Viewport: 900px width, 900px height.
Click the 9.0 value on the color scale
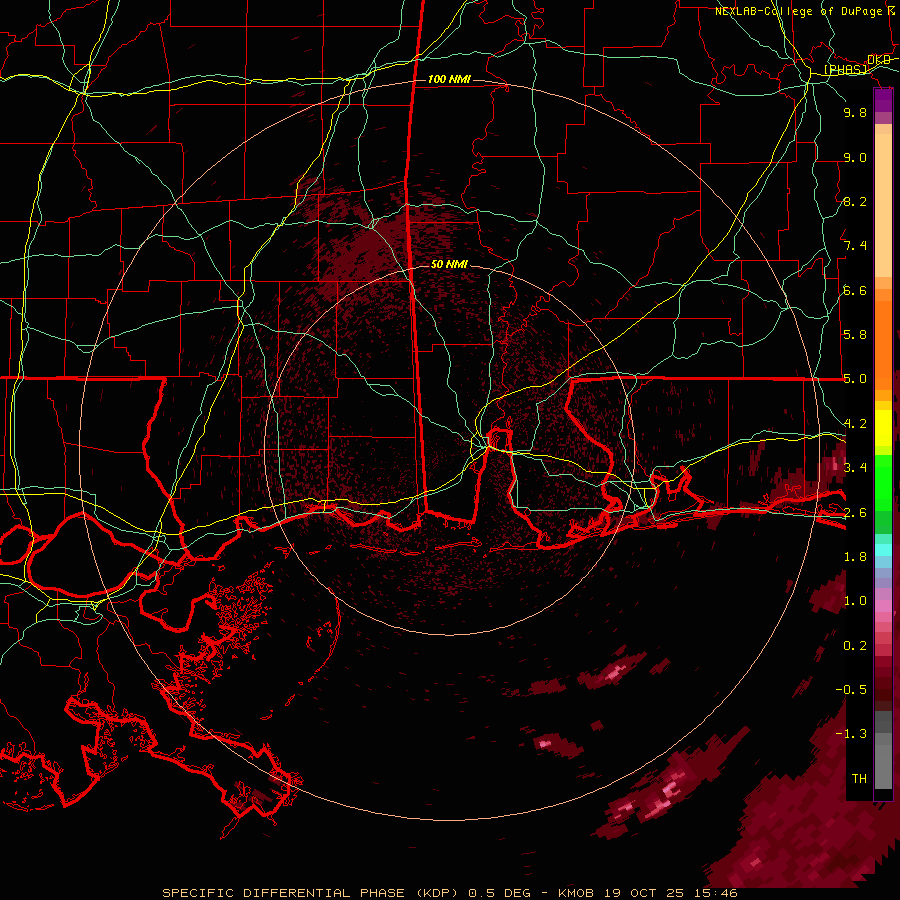click(855, 157)
